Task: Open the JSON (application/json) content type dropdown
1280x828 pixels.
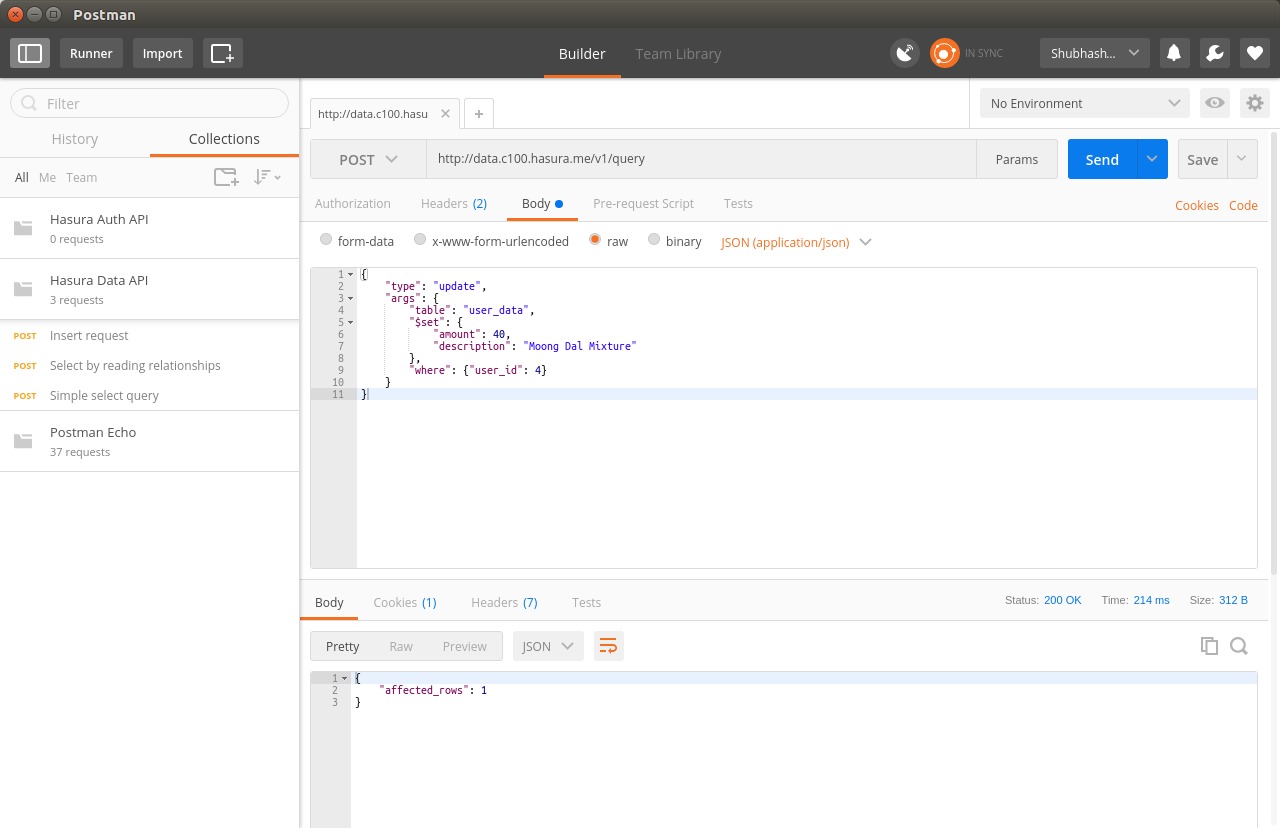Action: click(x=796, y=242)
